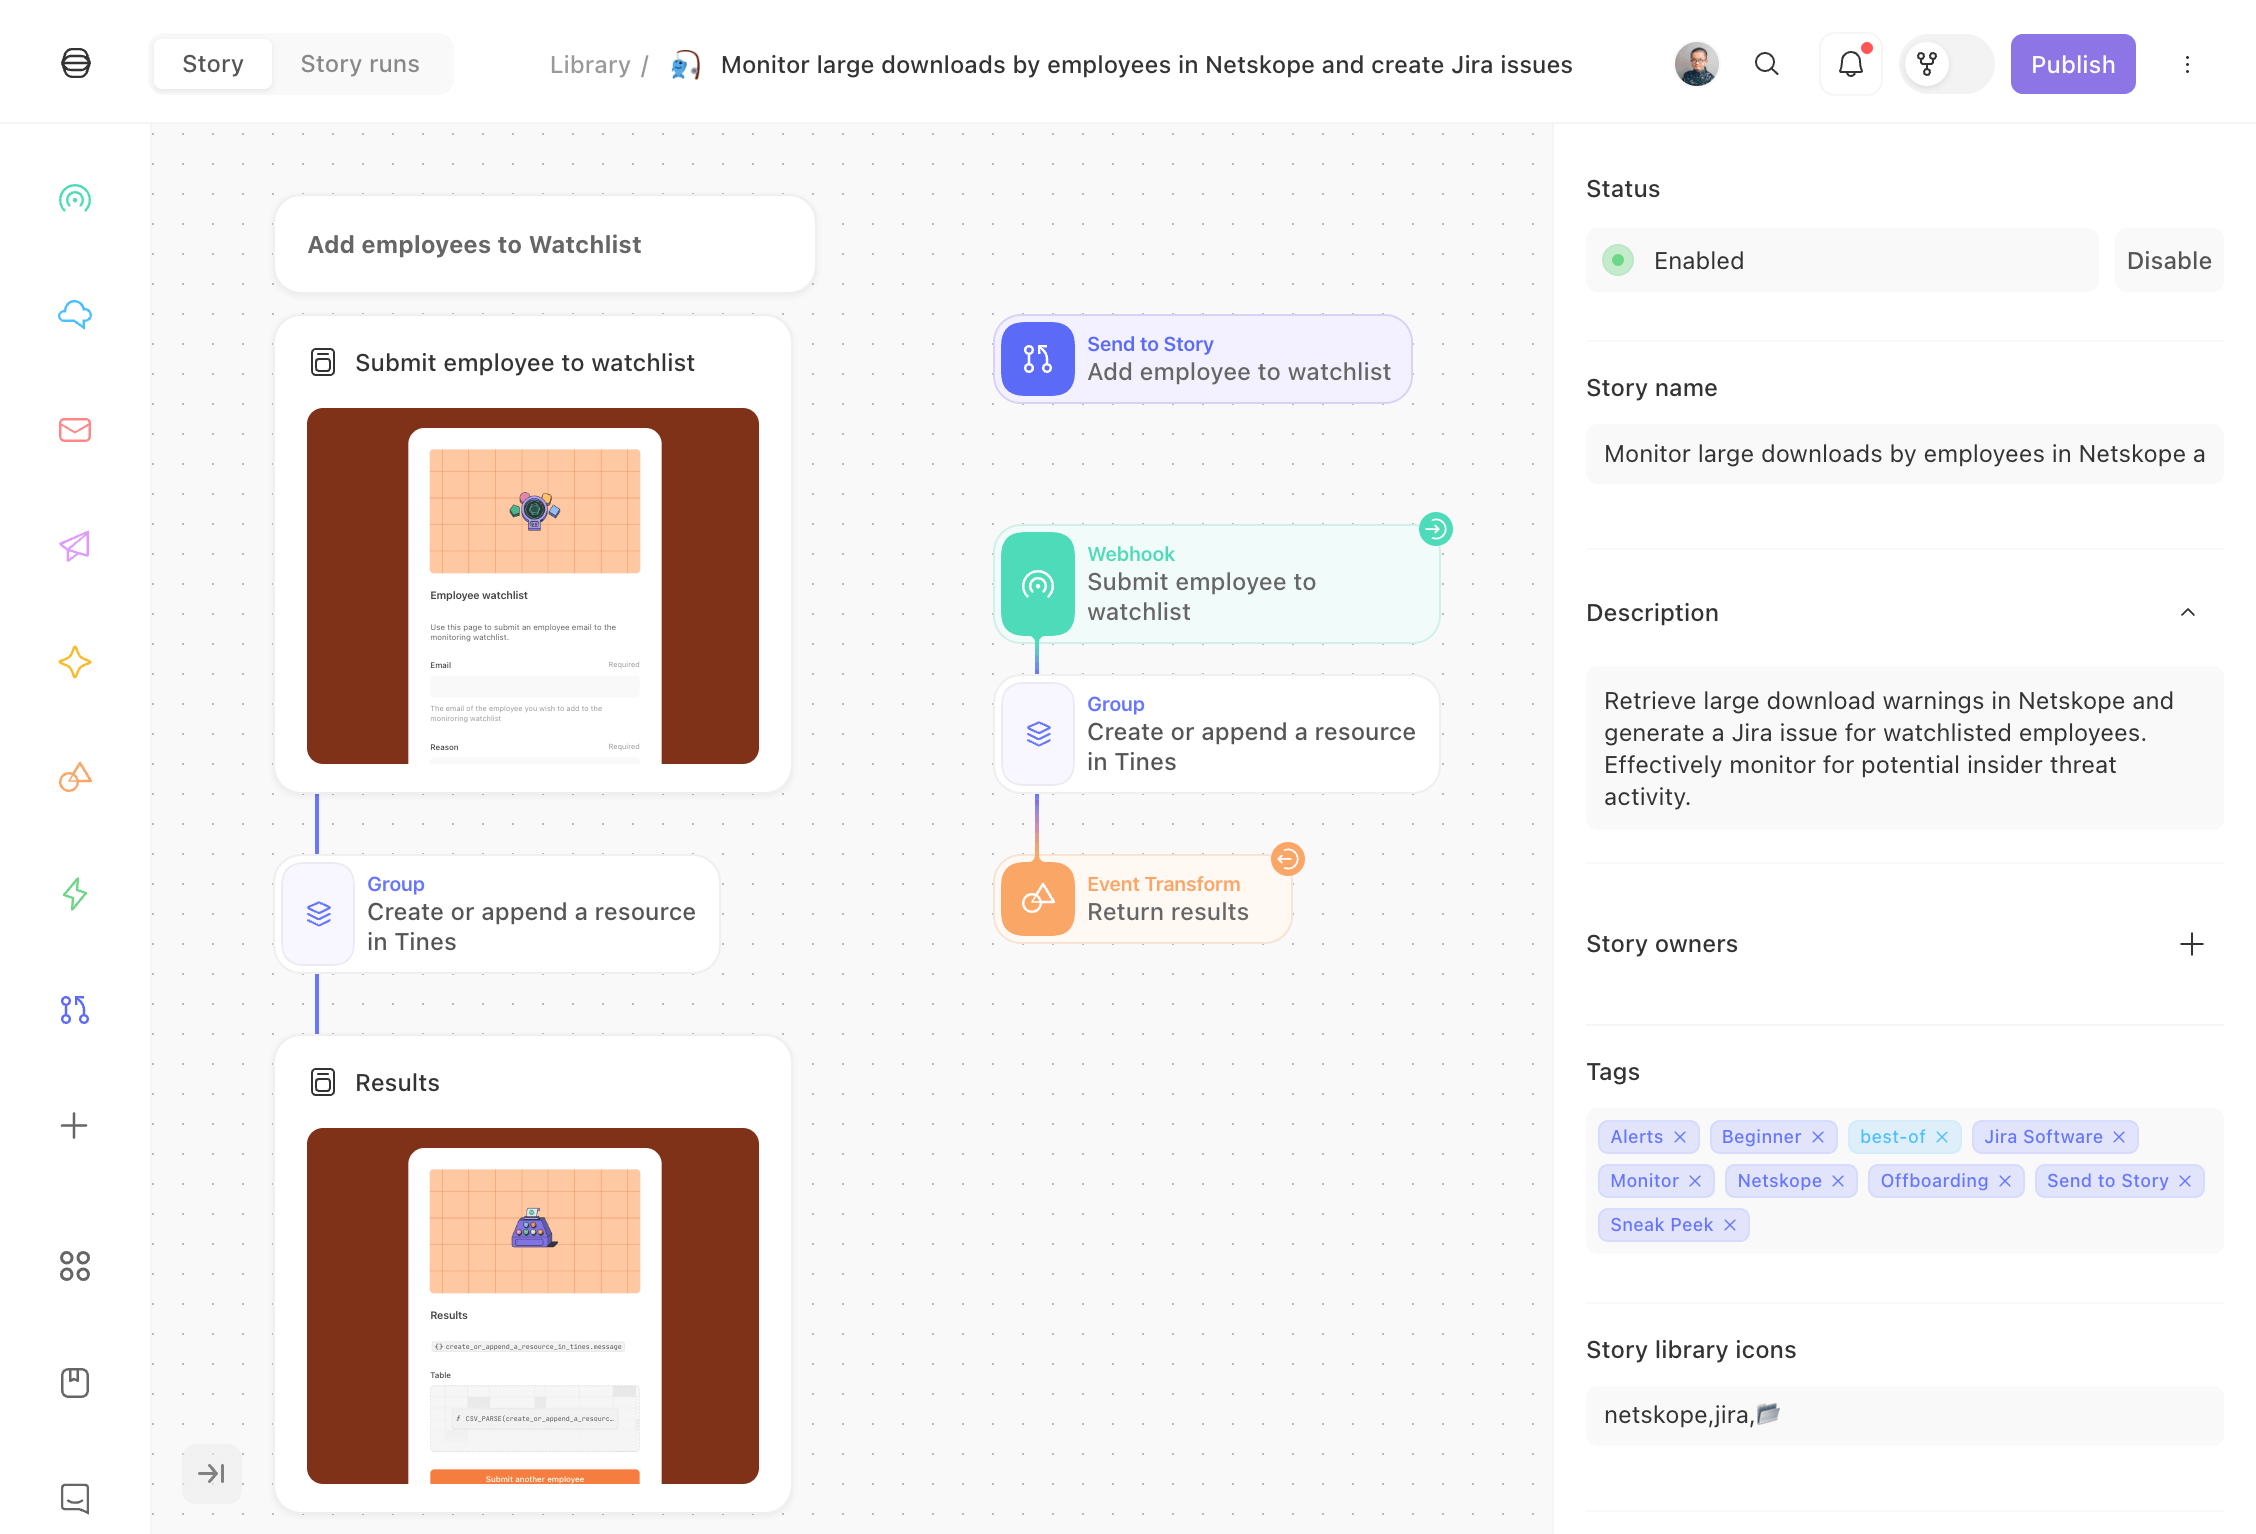Toggle the change control branch switch
Image resolution: width=2256 pixels, height=1534 pixels.
pos(1946,64)
